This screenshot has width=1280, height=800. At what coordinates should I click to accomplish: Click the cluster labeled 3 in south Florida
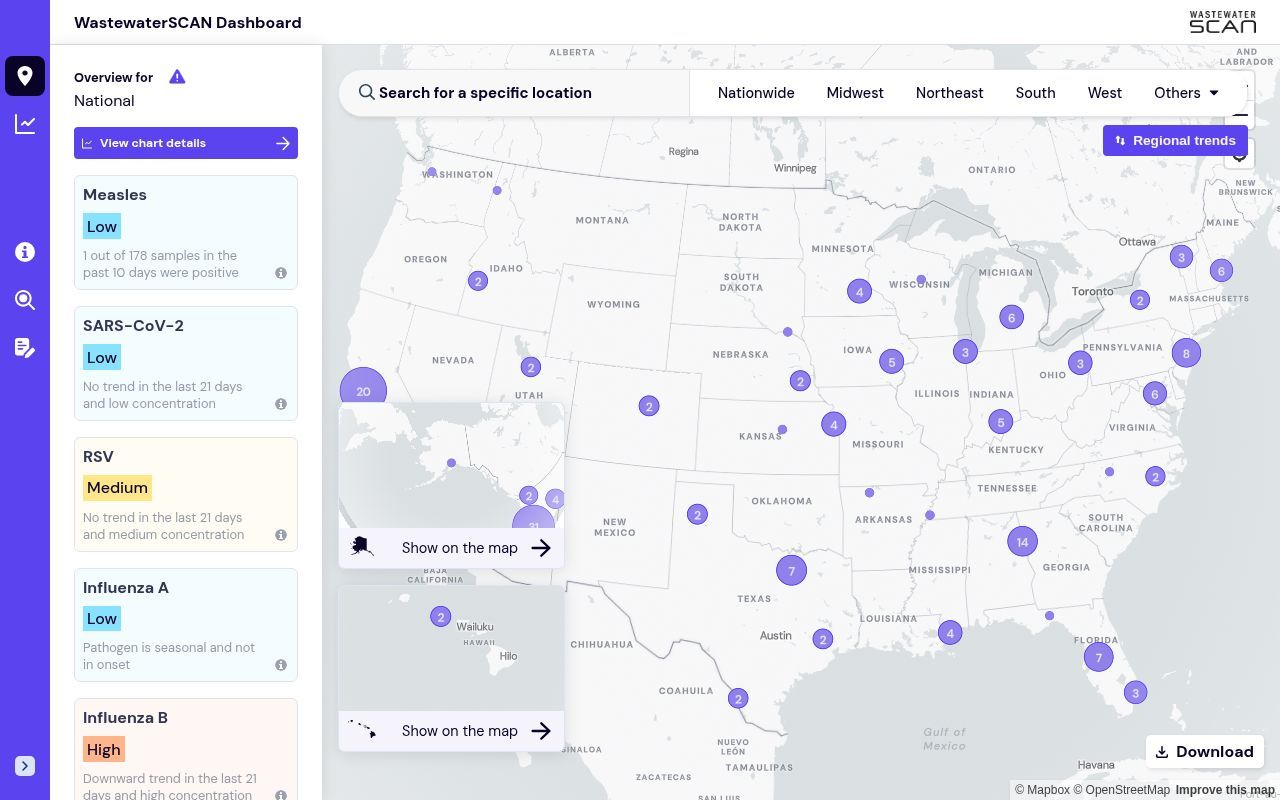pyautogui.click(x=1135, y=692)
